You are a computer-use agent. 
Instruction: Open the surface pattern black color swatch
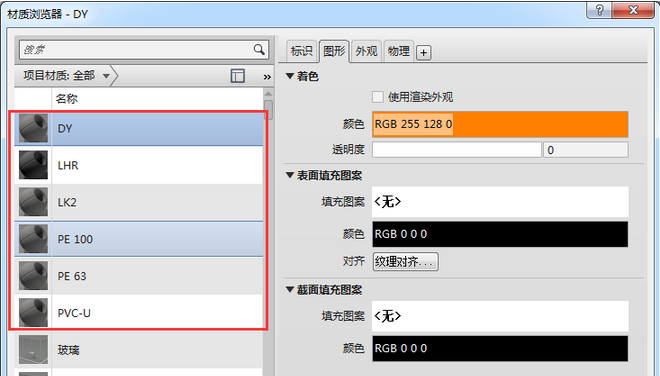click(500, 234)
